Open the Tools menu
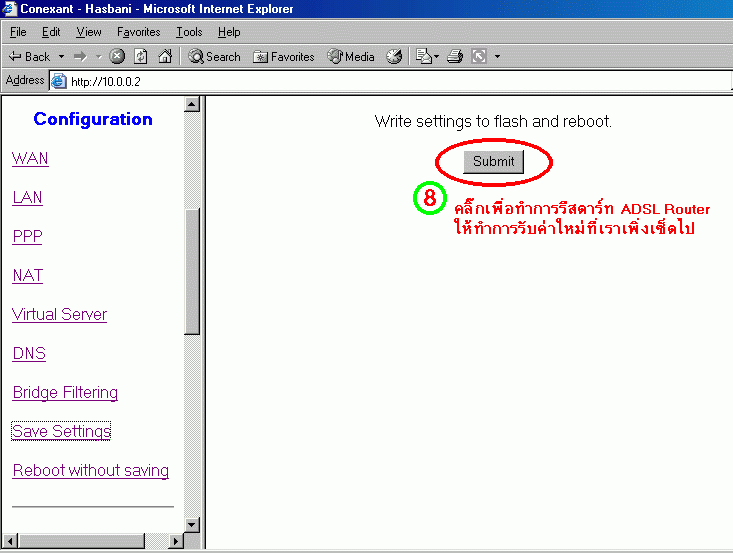The height and width of the screenshot is (553, 733). click(x=189, y=32)
